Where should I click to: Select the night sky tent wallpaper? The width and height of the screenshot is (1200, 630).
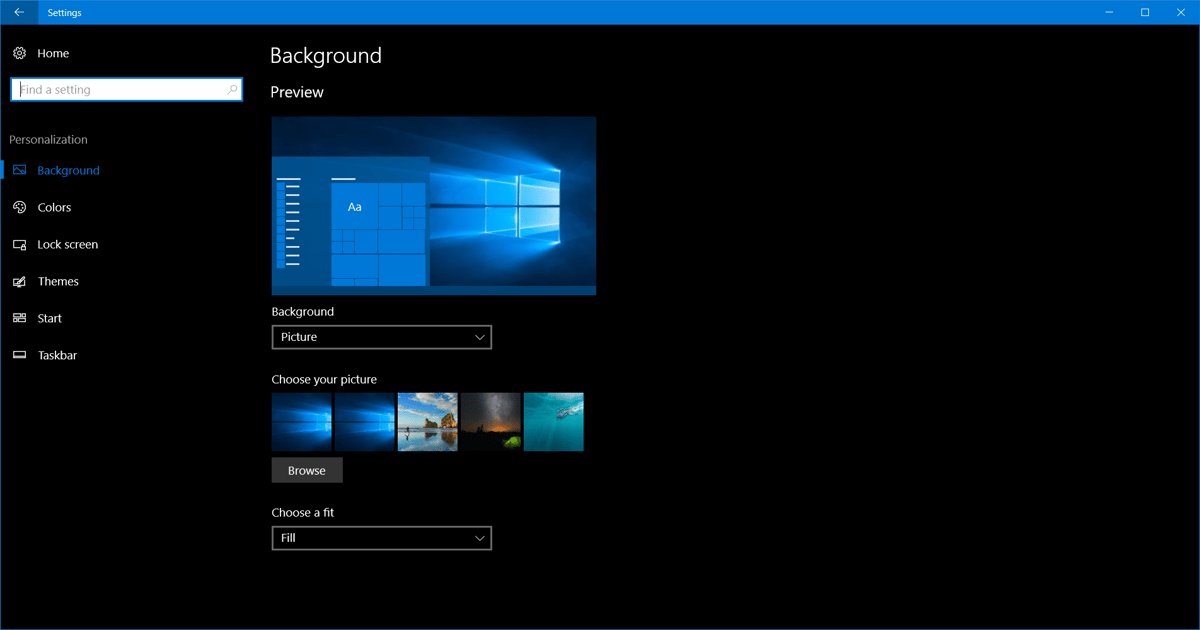tap(490, 422)
